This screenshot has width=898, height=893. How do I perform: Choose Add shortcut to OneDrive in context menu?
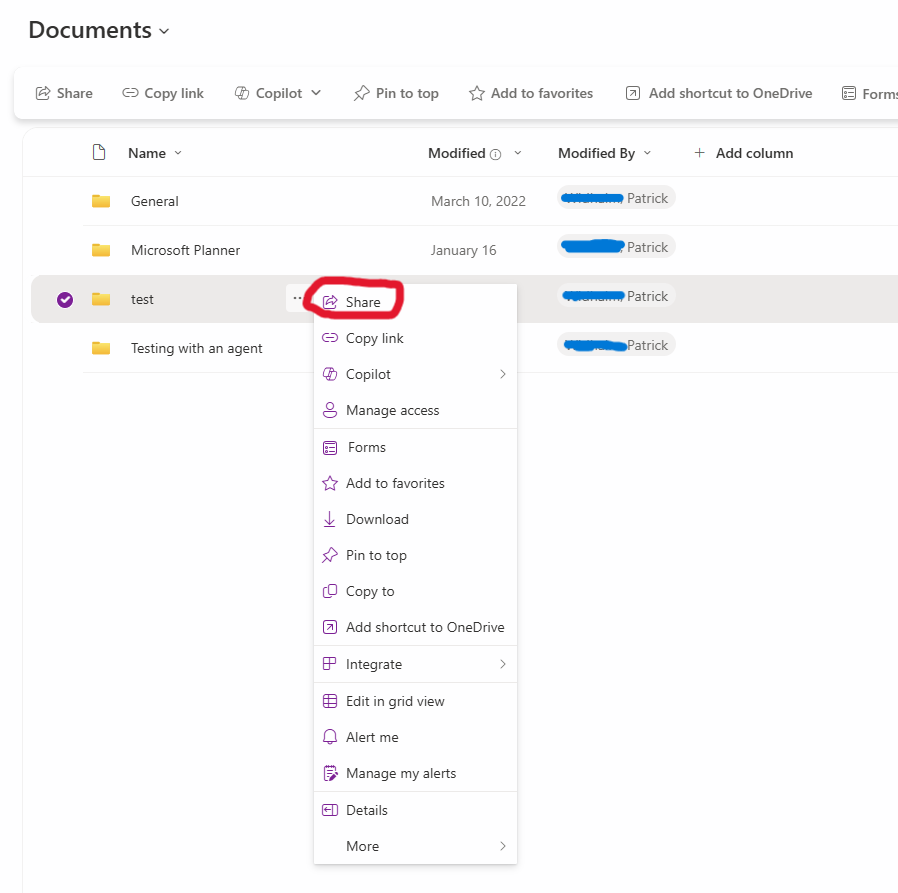click(415, 627)
